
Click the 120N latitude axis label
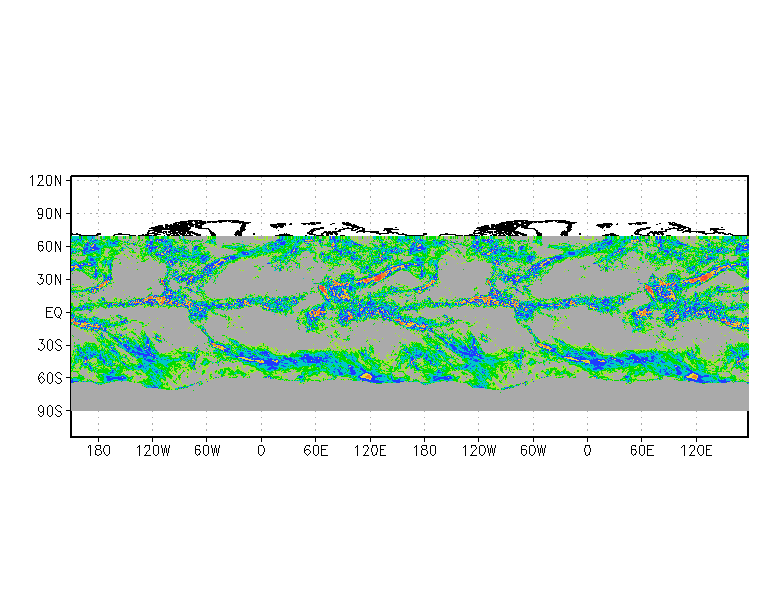(x=47, y=181)
